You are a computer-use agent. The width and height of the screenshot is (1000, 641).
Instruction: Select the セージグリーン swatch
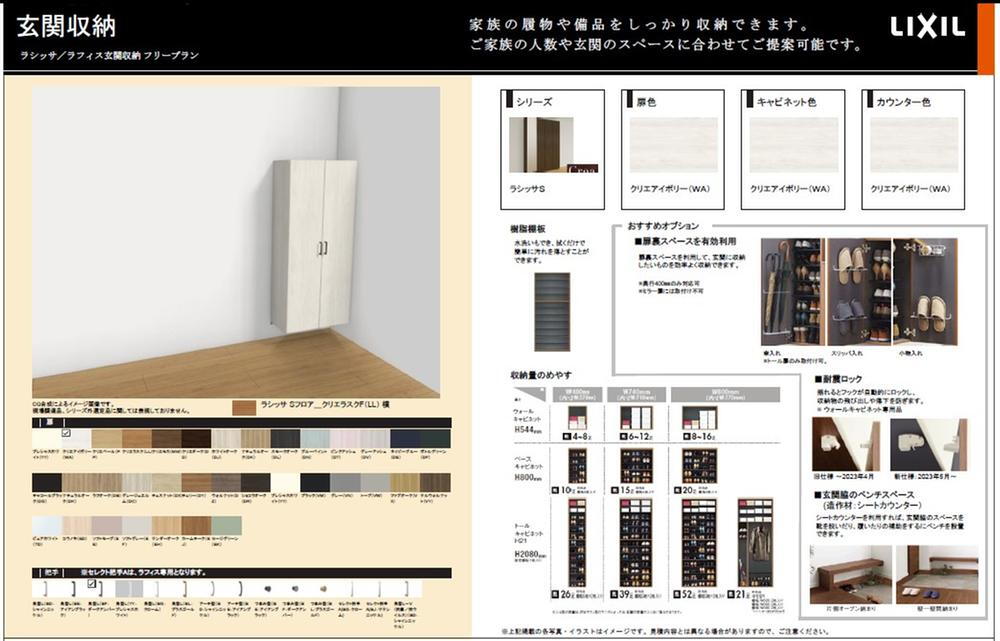pyautogui.click(x=226, y=526)
